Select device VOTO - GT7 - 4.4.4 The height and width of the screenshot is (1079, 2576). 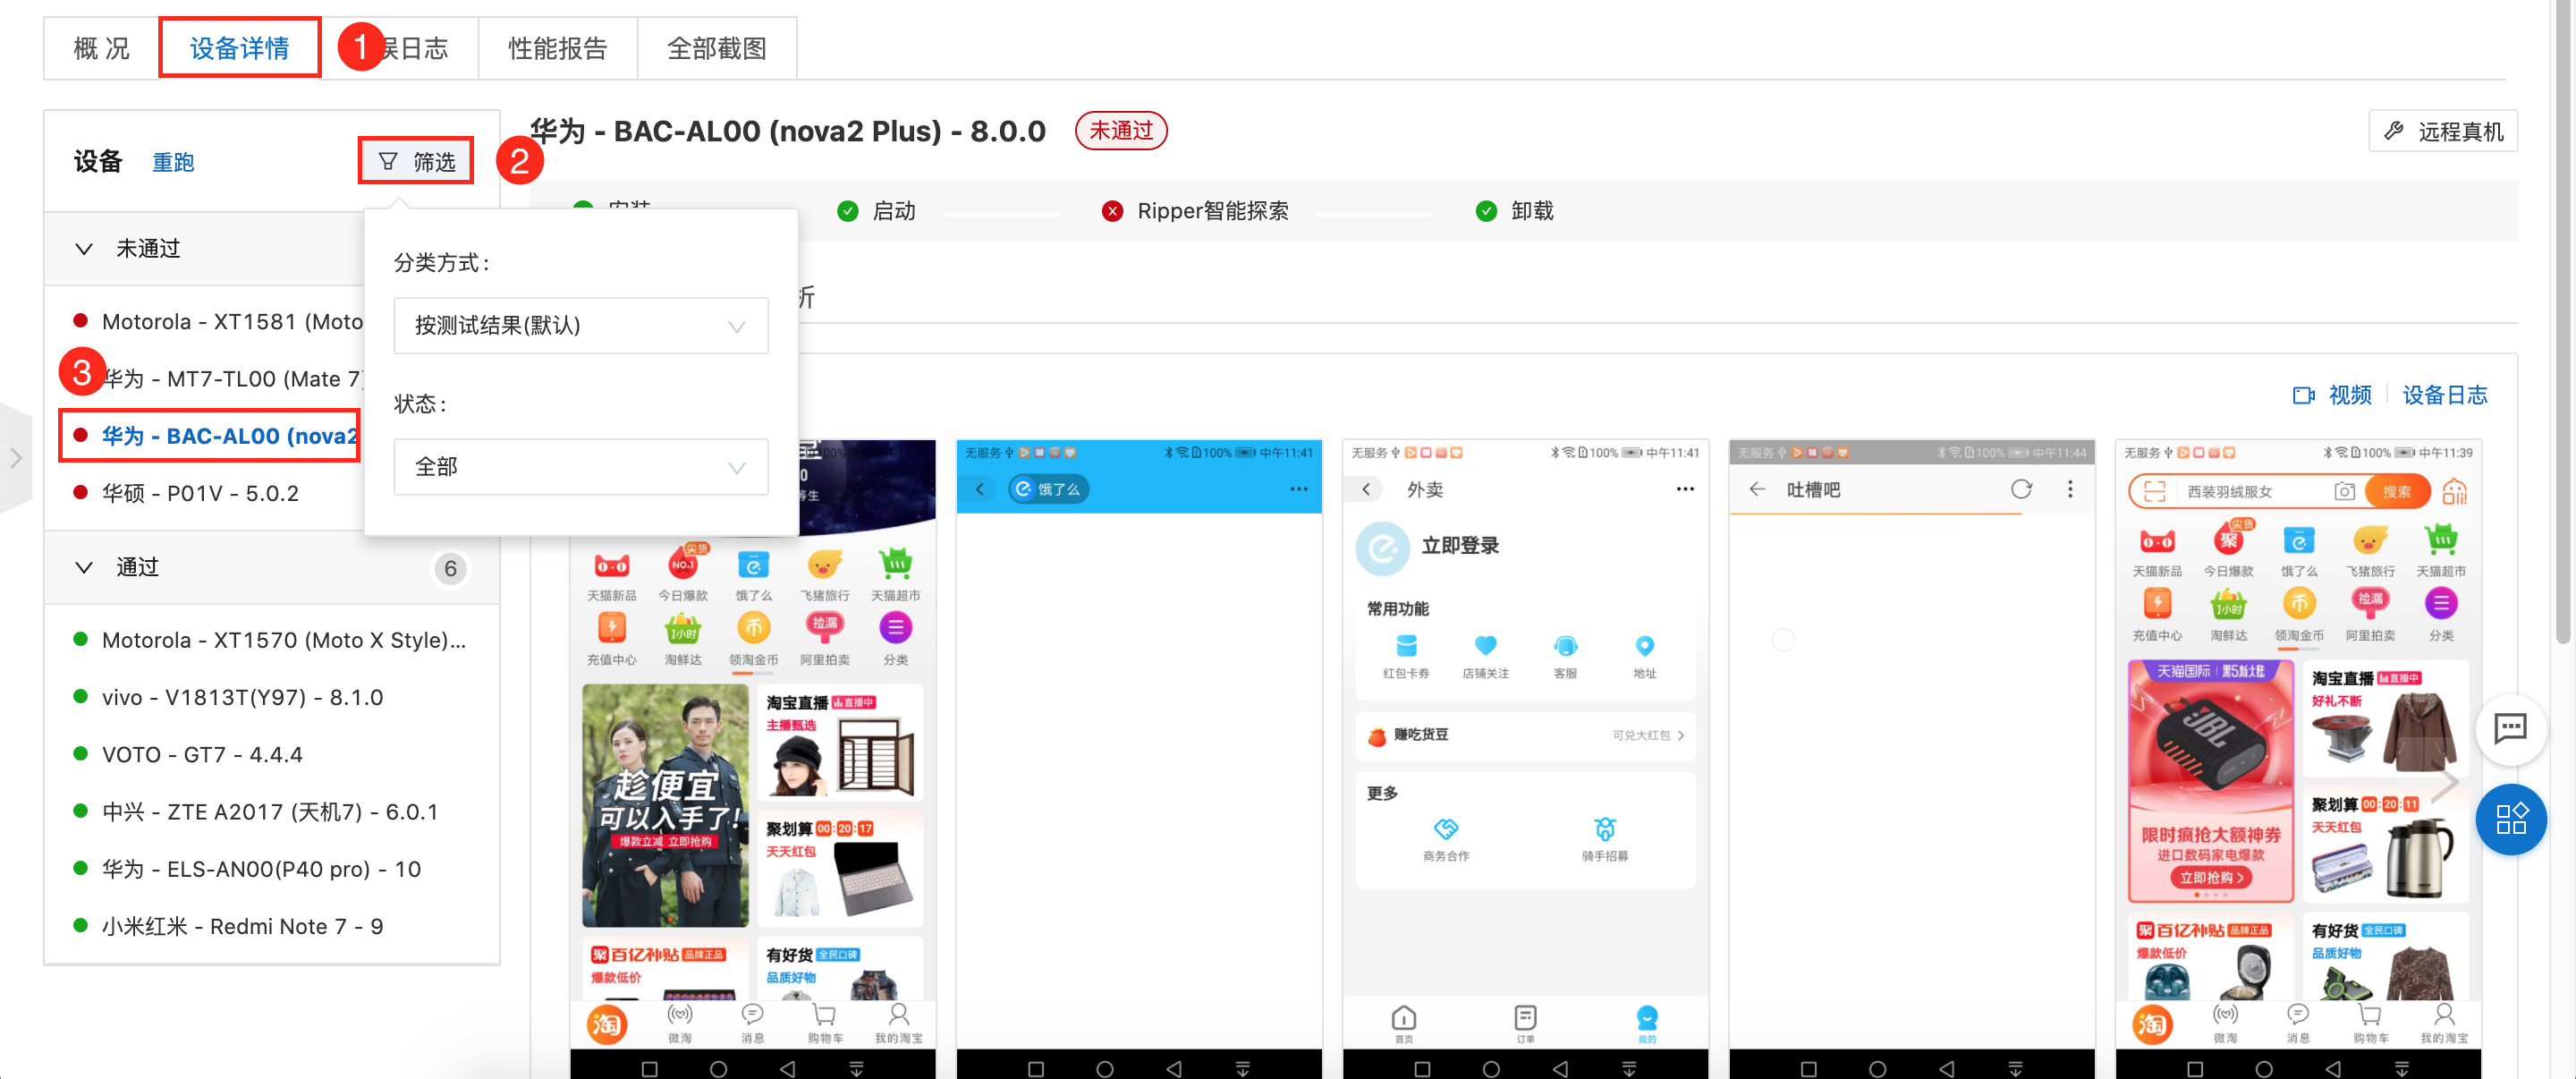pos(202,754)
